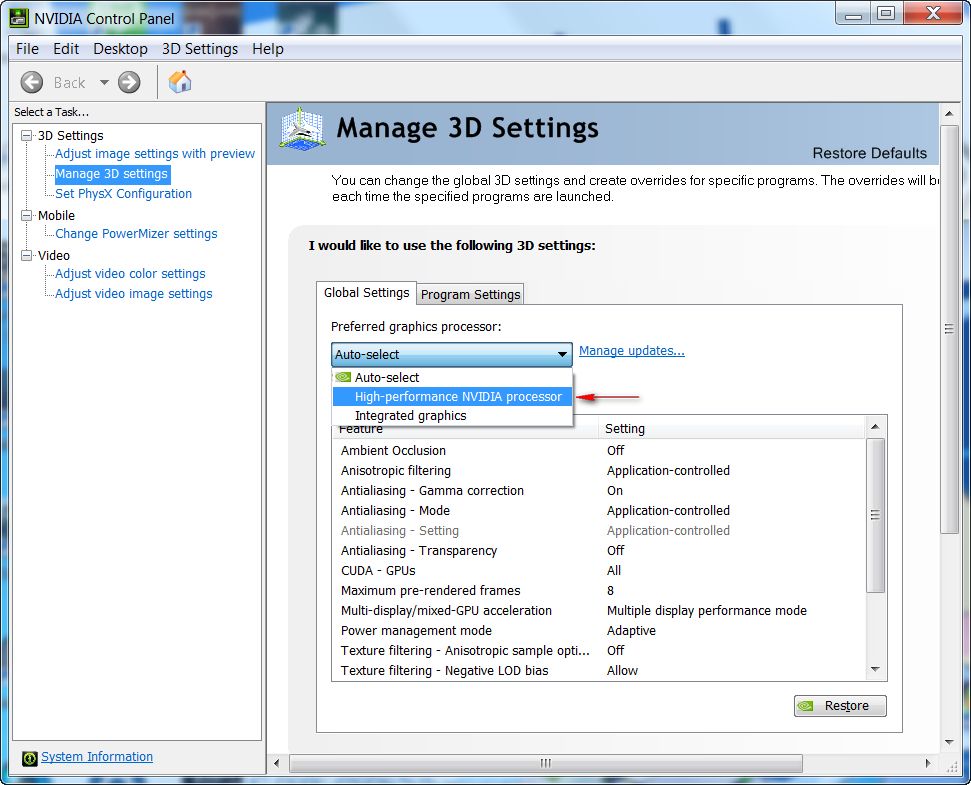Open the Preferred graphics processor combo box
This screenshot has width=971, height=785.
click(451, 354)
